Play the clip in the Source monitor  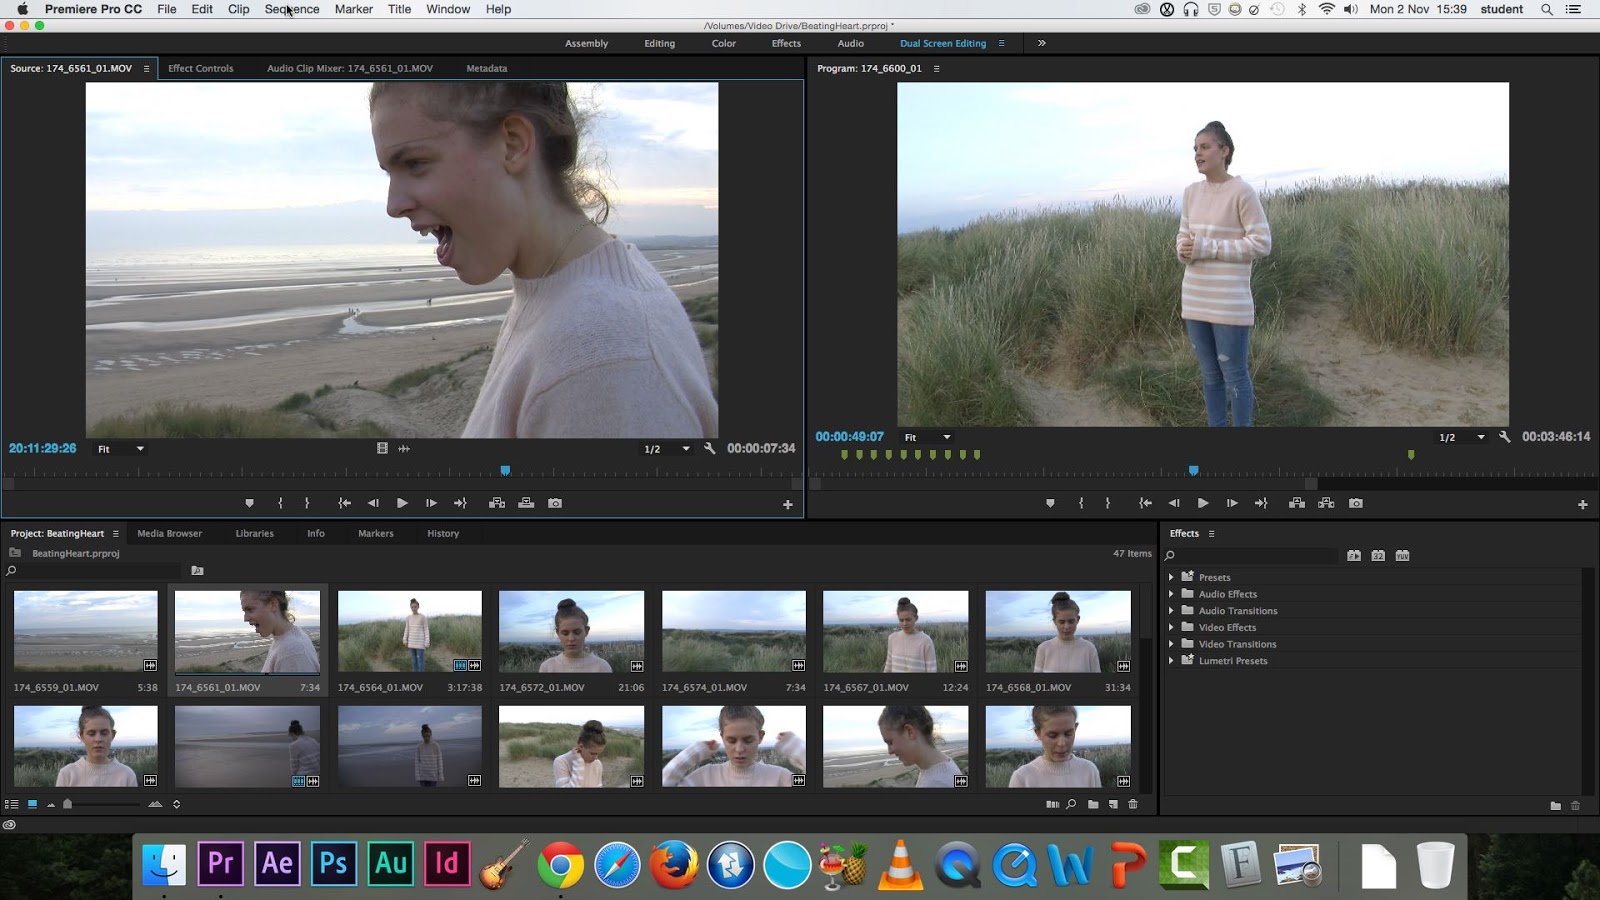pyautogui.click(x=402, y=503)
